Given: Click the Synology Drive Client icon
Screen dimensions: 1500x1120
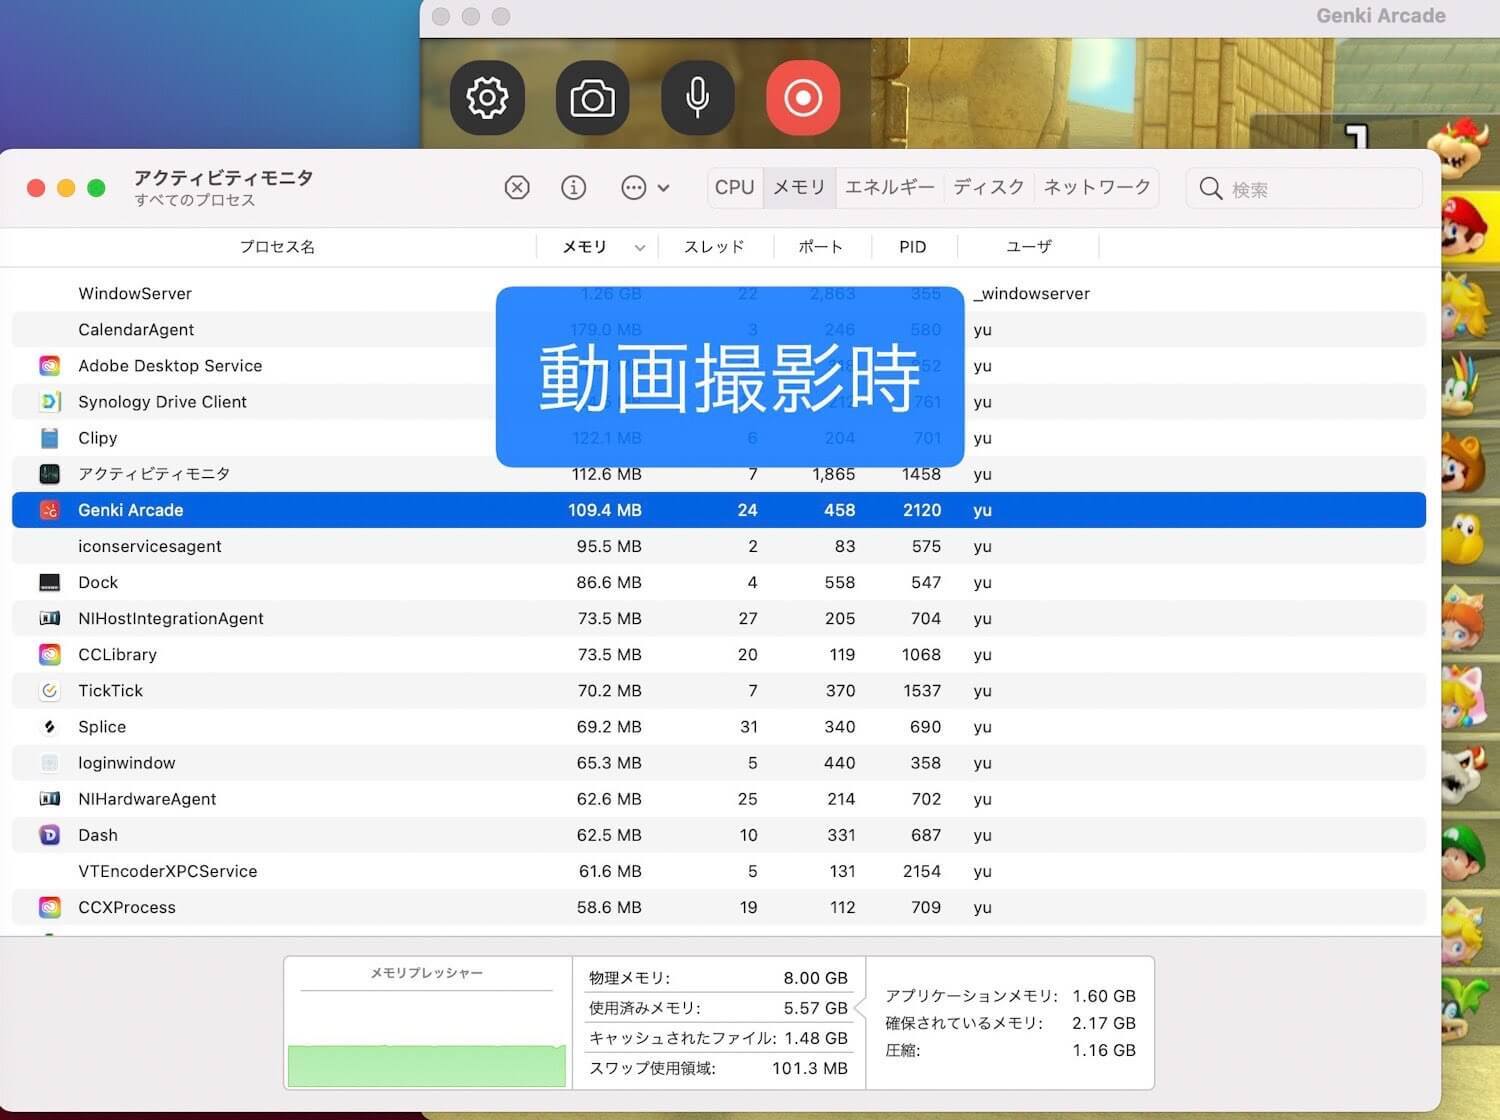Looking at the screenshot, I should click(x=50, y=402).
